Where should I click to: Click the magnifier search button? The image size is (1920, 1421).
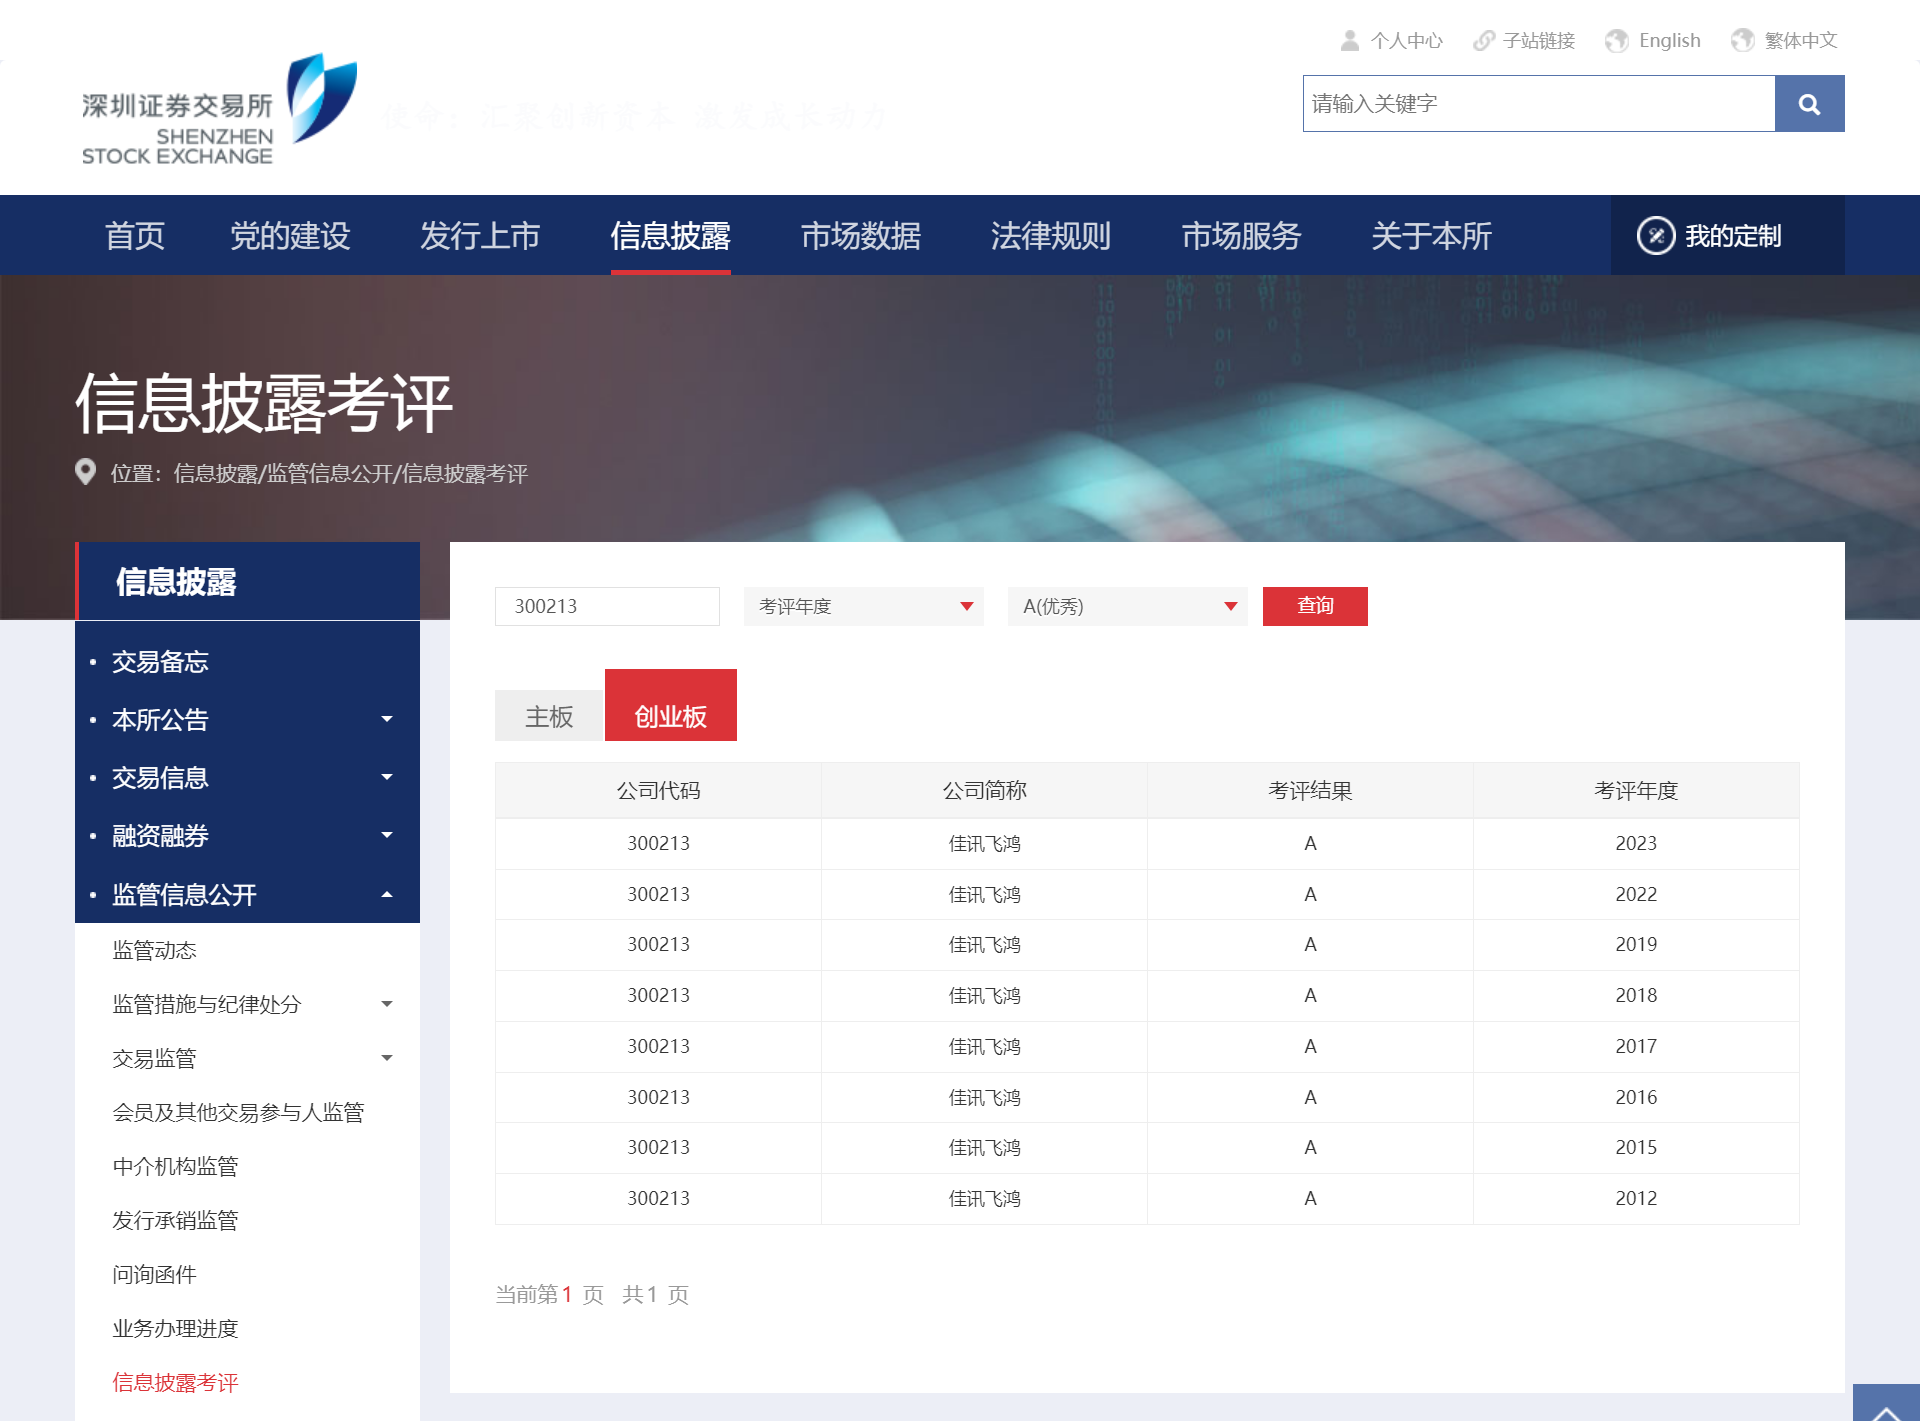(x=1808, y=104)
